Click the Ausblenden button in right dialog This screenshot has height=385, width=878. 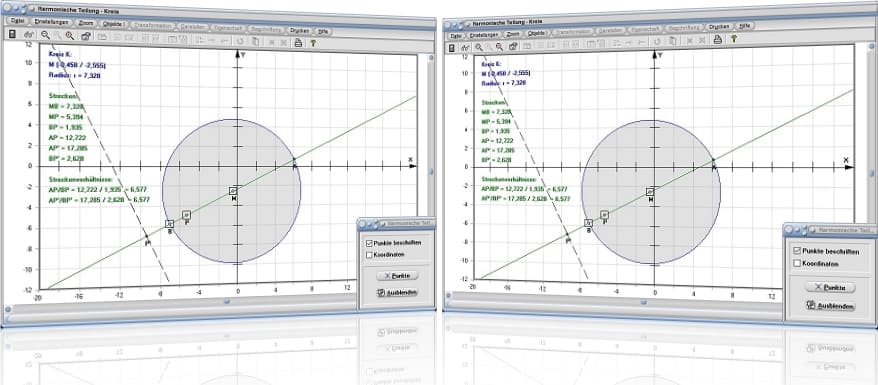coord(830,306)
